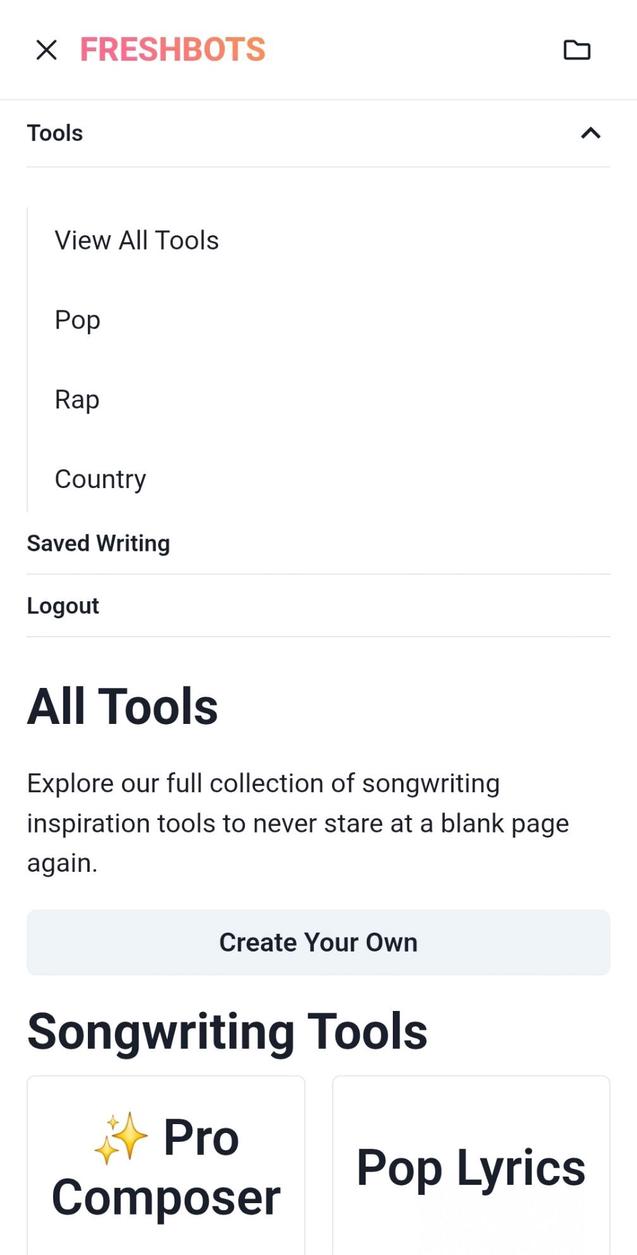Select Rap from the Tools menu
The image size is (637, 1255).
[76, 399]
